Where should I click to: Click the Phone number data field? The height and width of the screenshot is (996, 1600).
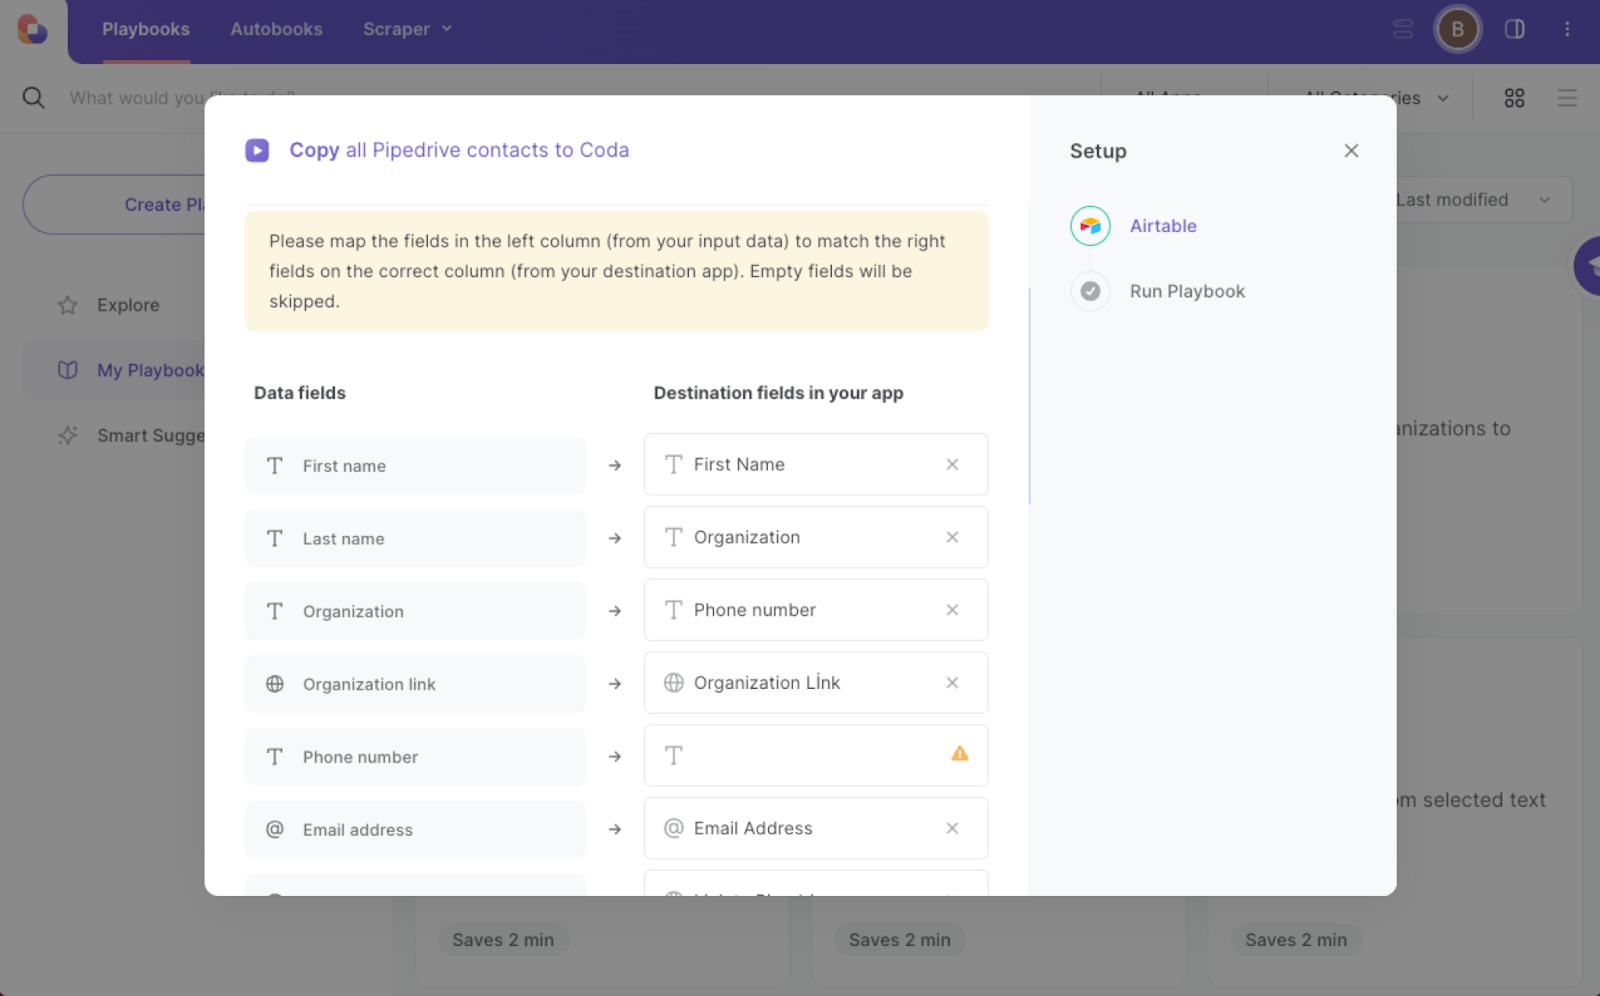(x=415, y=757)
